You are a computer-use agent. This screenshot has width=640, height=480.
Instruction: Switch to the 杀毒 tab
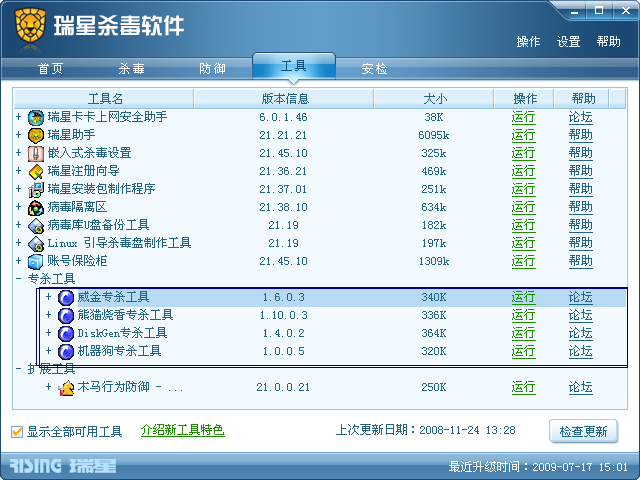pyautogui.click(x=131, y=69)
